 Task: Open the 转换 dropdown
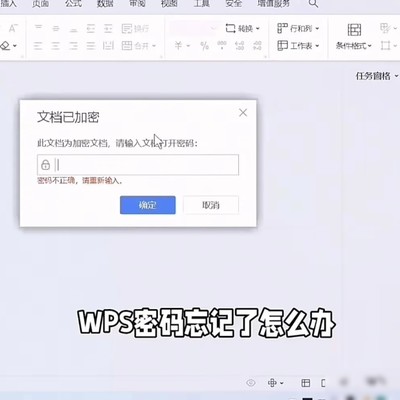click(242, 29)
